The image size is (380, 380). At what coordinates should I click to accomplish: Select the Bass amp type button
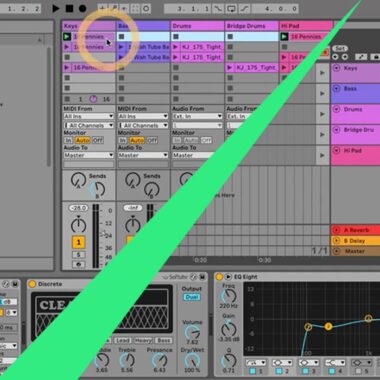tap(164, 340)
